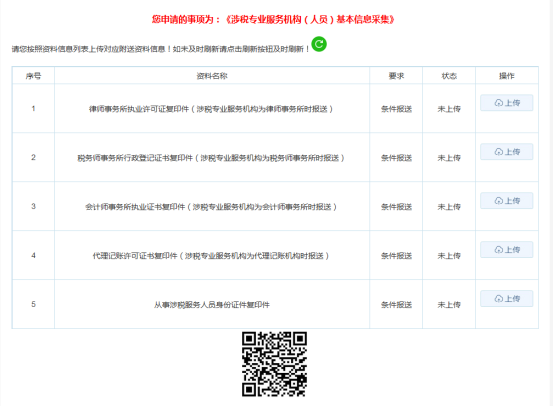The image size is (554, 406).
Task: Click the upload instruction text 请您按照资料信息列表
Action: (x=160, y=49)
